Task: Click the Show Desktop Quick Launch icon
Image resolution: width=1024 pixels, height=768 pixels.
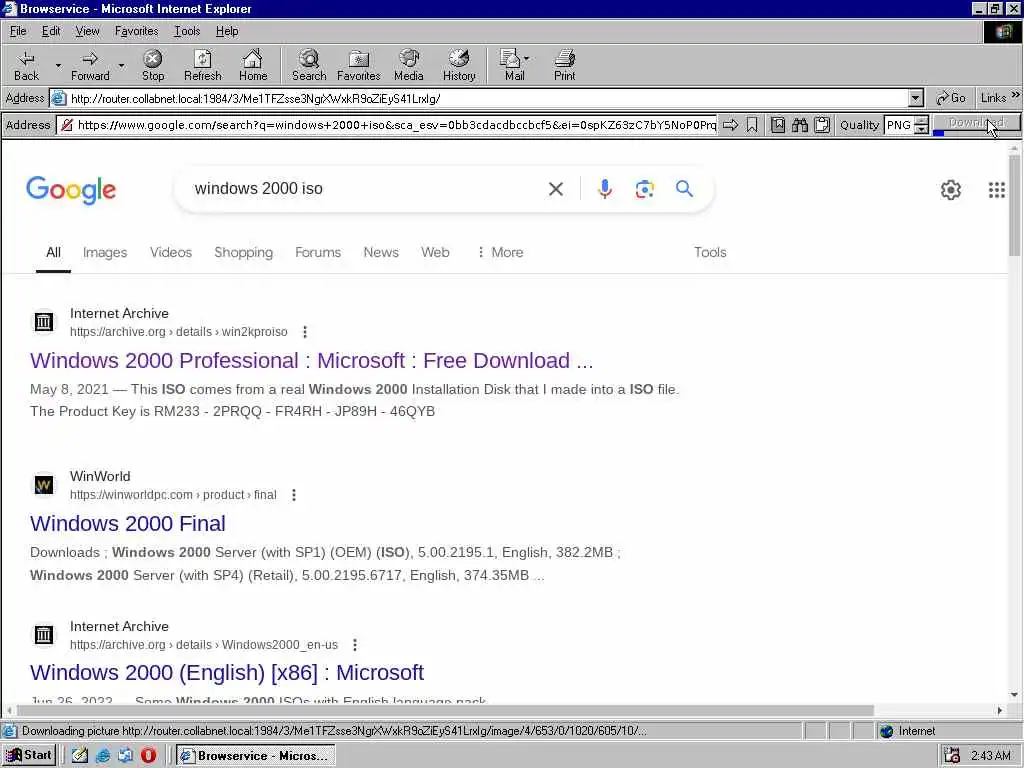Action: click(x=80, y=756)
